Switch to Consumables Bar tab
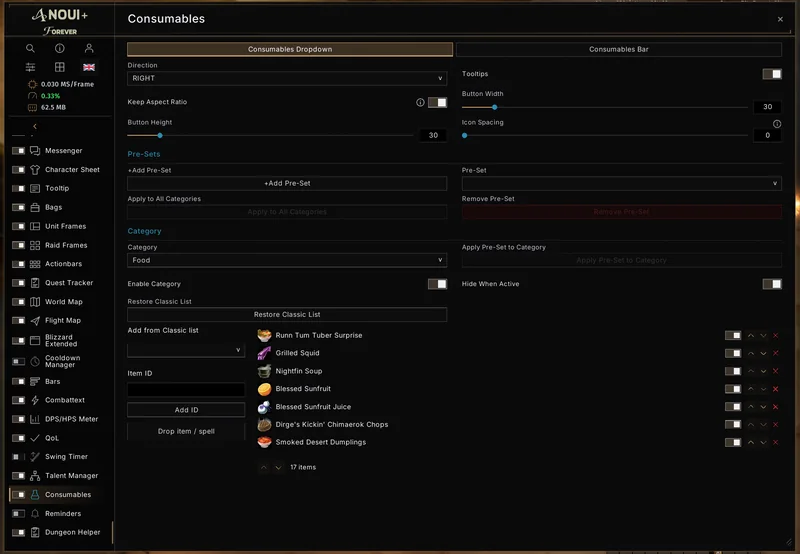Image resolution: width=800 pixels, height=554 pixels. (618, 49)
